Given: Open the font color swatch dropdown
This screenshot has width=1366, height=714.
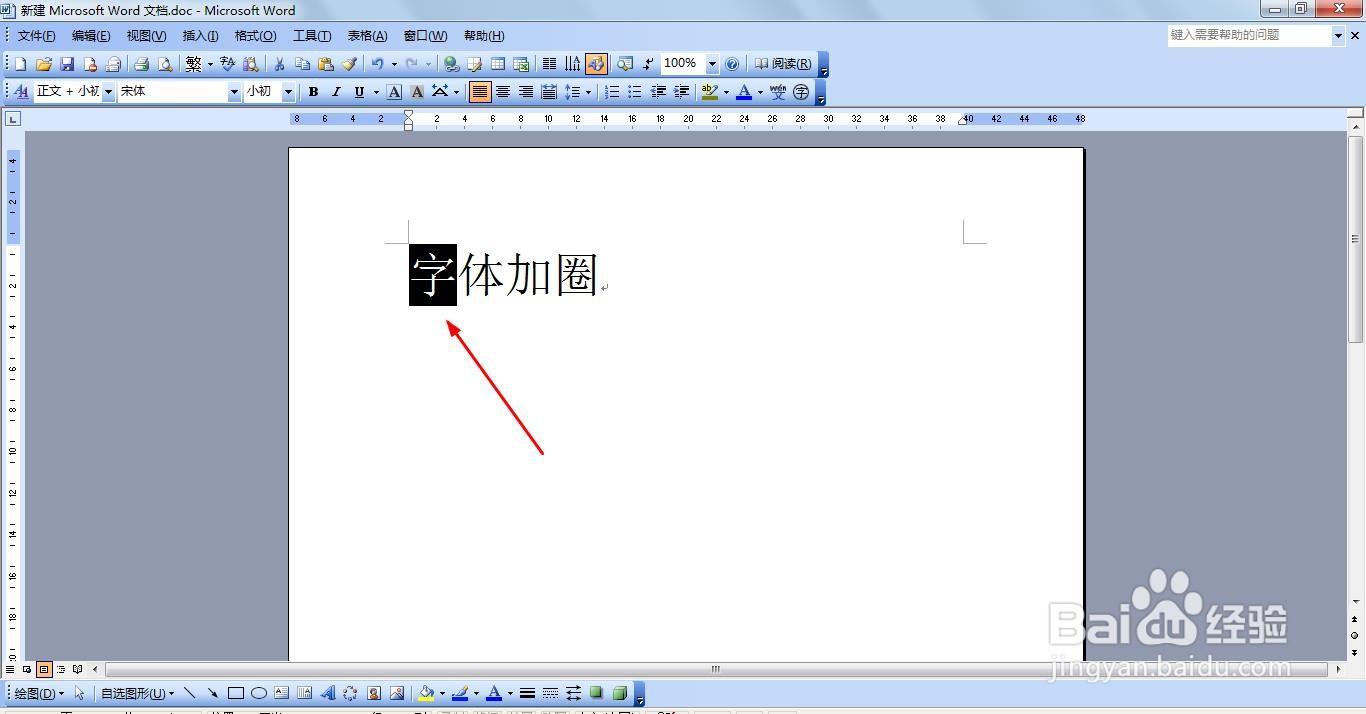Looking at the screenshot, I should pyautogui.click(x=759, y=91).
